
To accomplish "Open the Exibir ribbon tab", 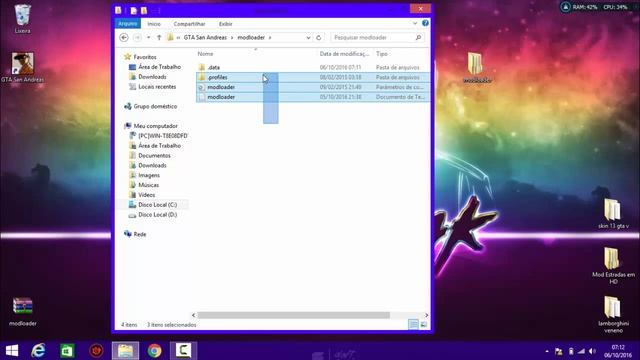I will click(225, 24).
